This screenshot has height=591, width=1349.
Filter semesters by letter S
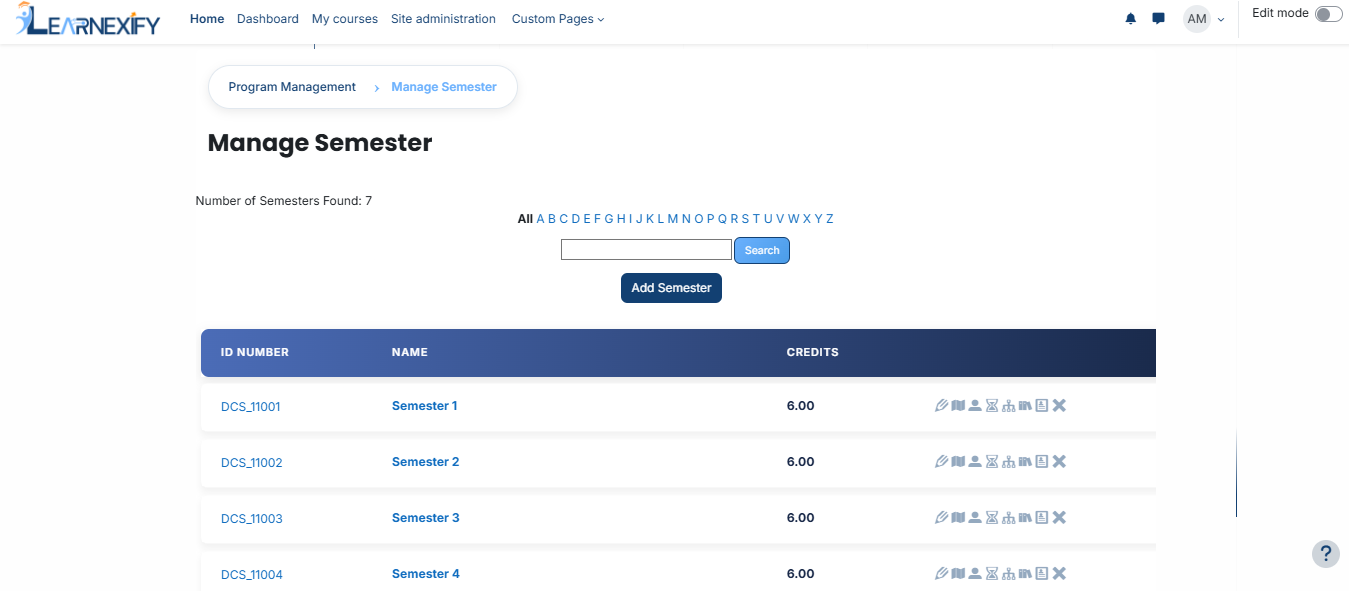coord(745,219)
